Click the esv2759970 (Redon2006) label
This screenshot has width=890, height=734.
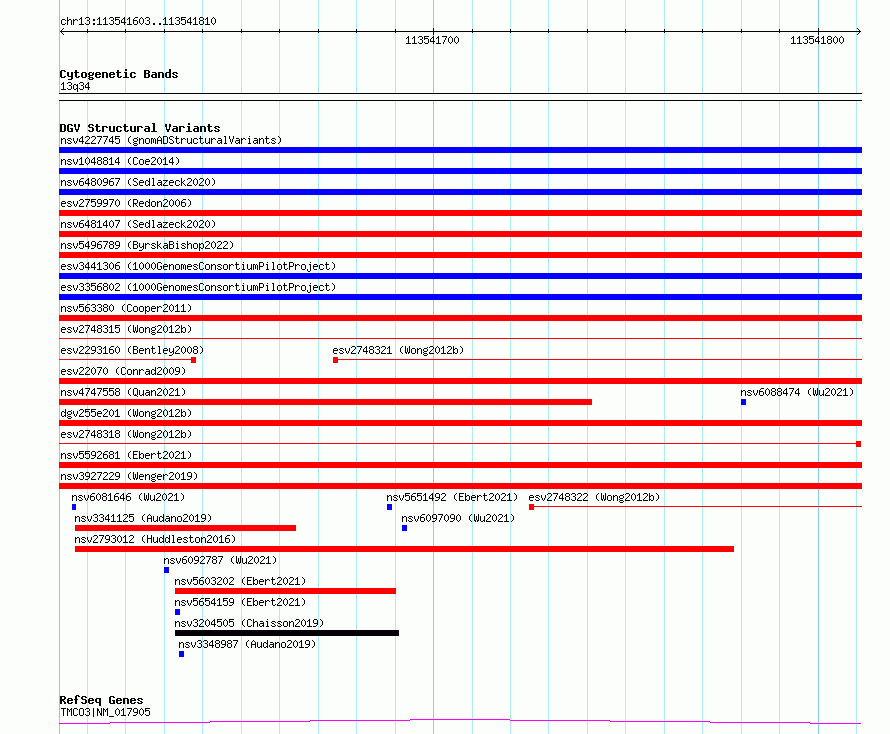pyautogui.click(x=126, y=203)
